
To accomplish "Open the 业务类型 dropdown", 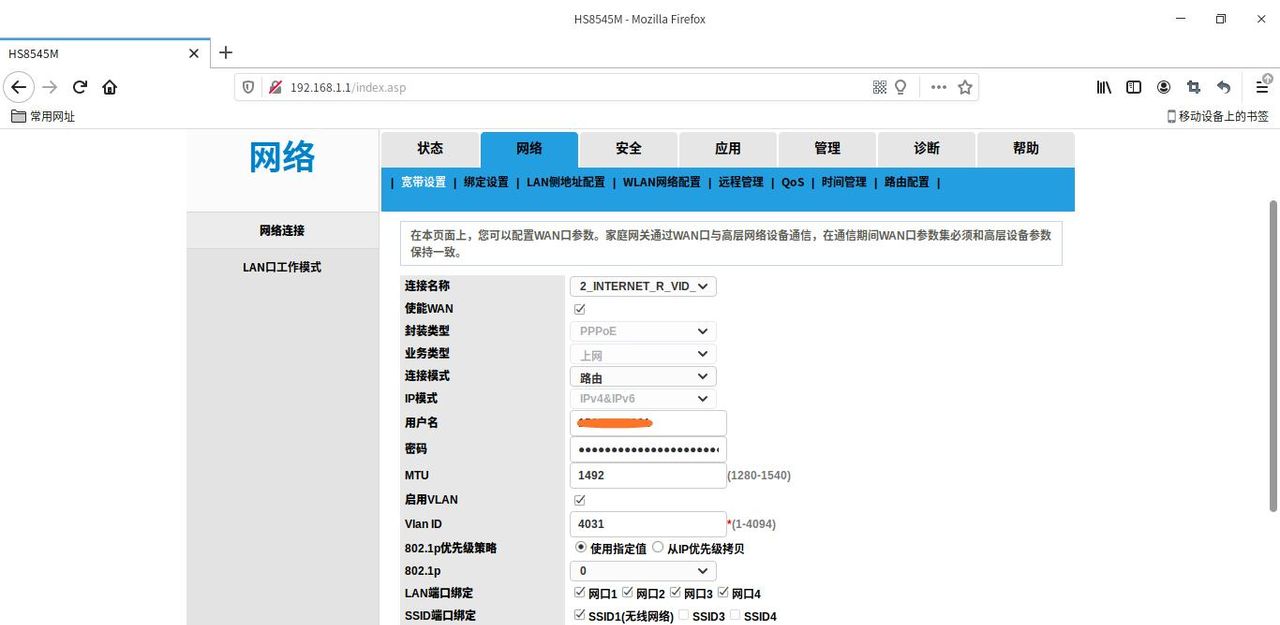I will 643,354.
